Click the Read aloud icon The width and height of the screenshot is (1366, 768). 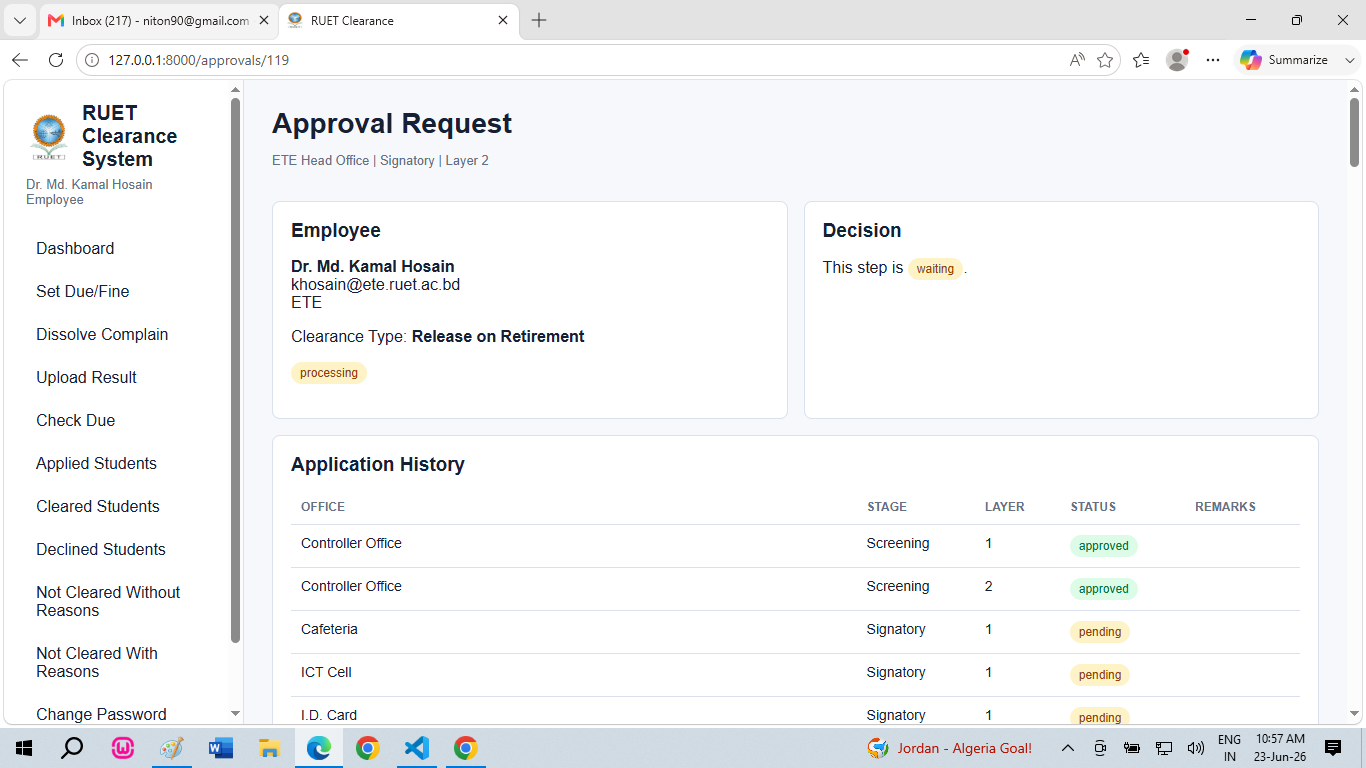1077,60
